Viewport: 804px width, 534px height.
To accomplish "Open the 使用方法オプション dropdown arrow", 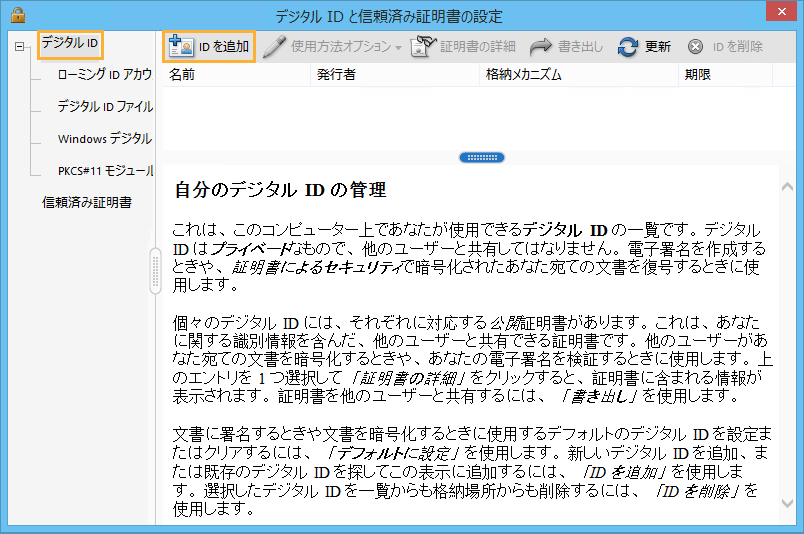I will pos(398,48).
